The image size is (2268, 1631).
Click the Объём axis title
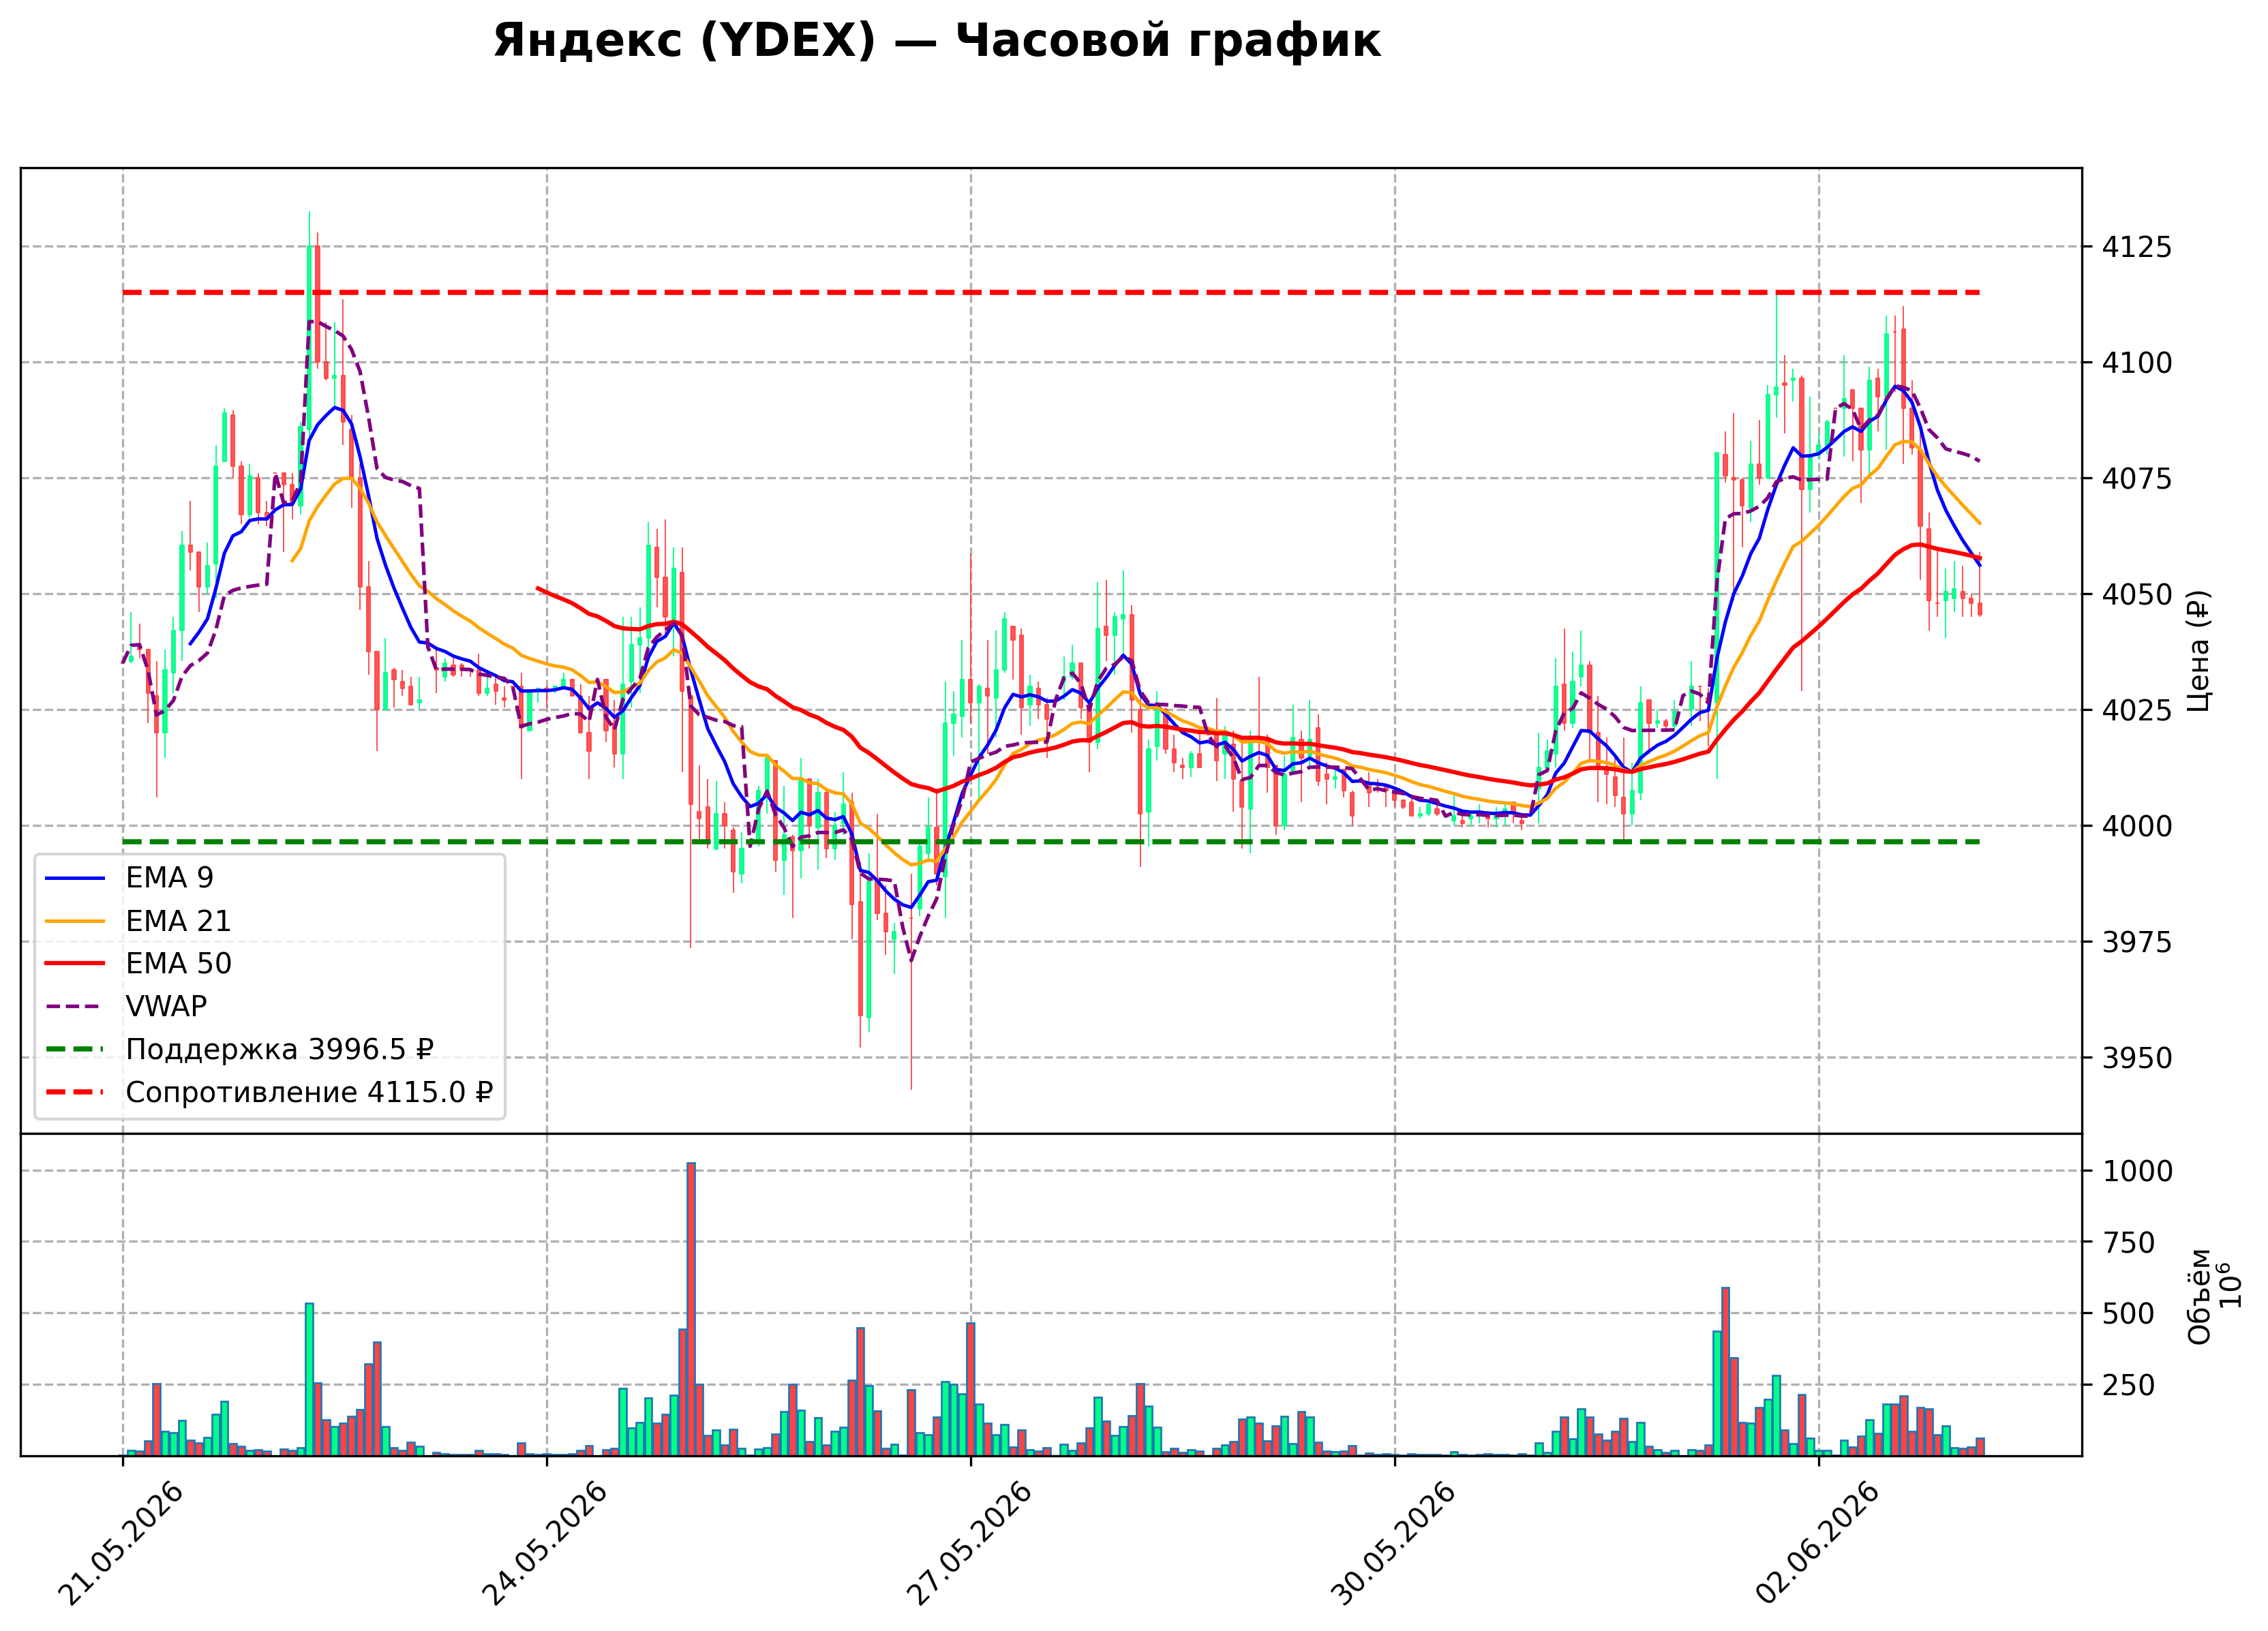coord(2198,1297)
